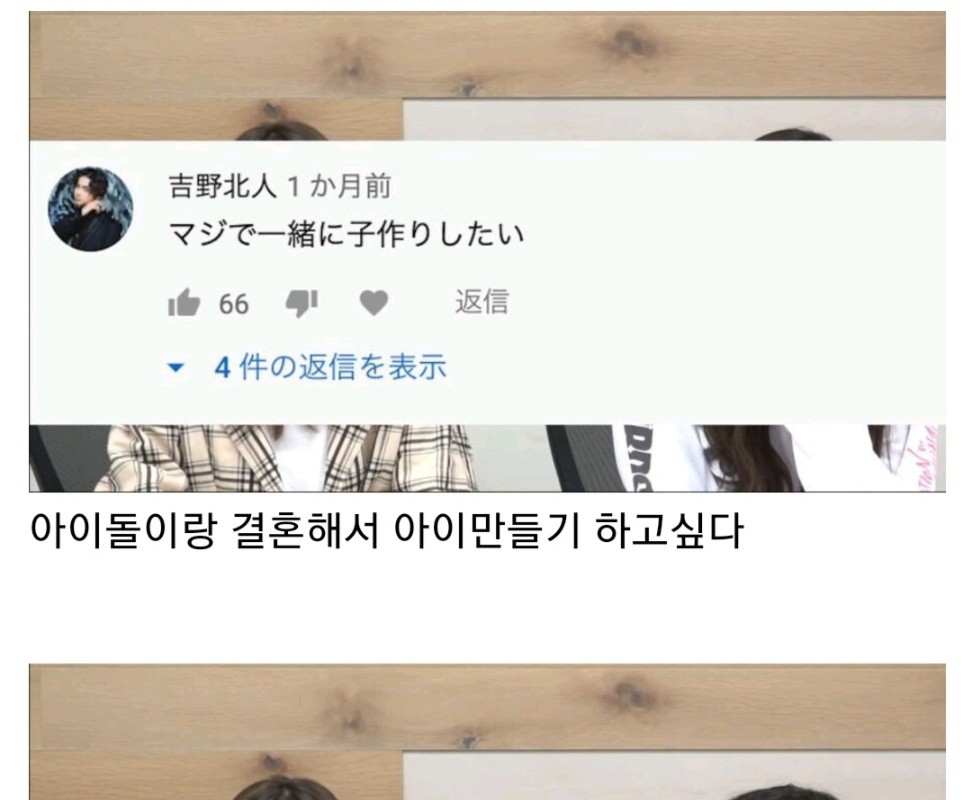972x800 pixels.
Task: Click the wood panel background atop the first image
Action: pyautogui.click(x=487, y=56)
